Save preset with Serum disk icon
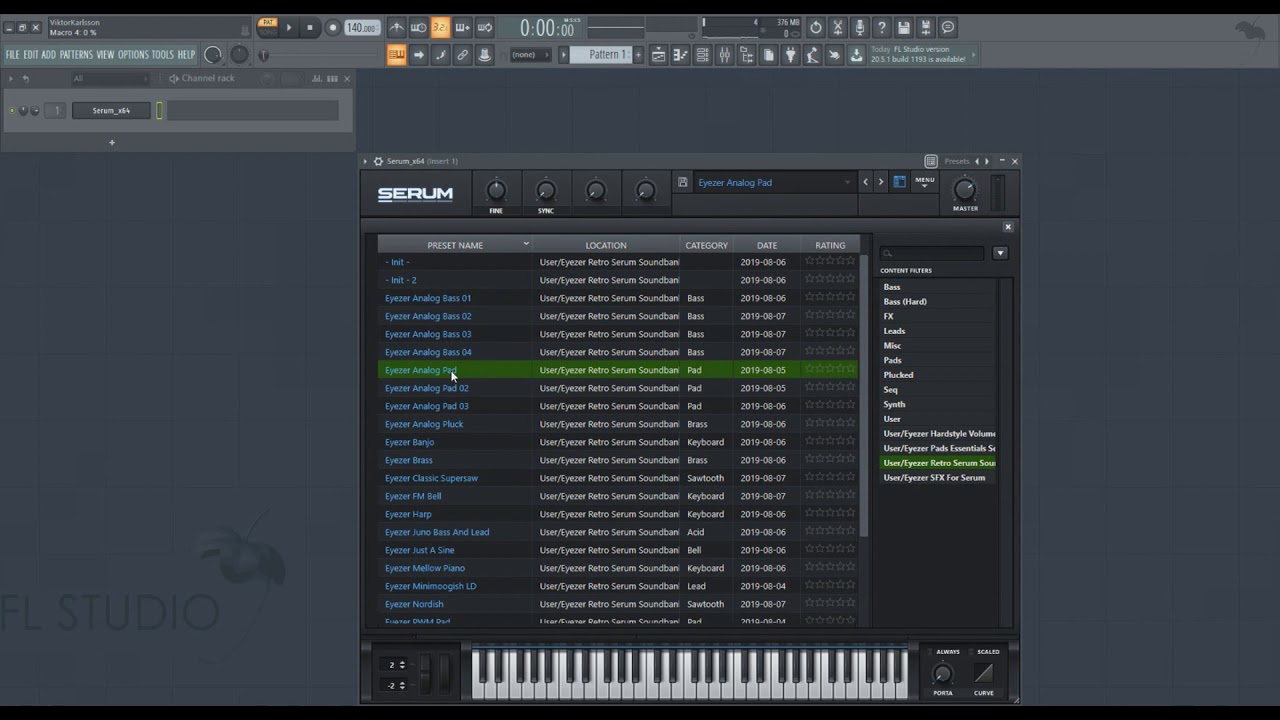The height and width of the screenshot is (720, 1280). [x=682, y=182]
